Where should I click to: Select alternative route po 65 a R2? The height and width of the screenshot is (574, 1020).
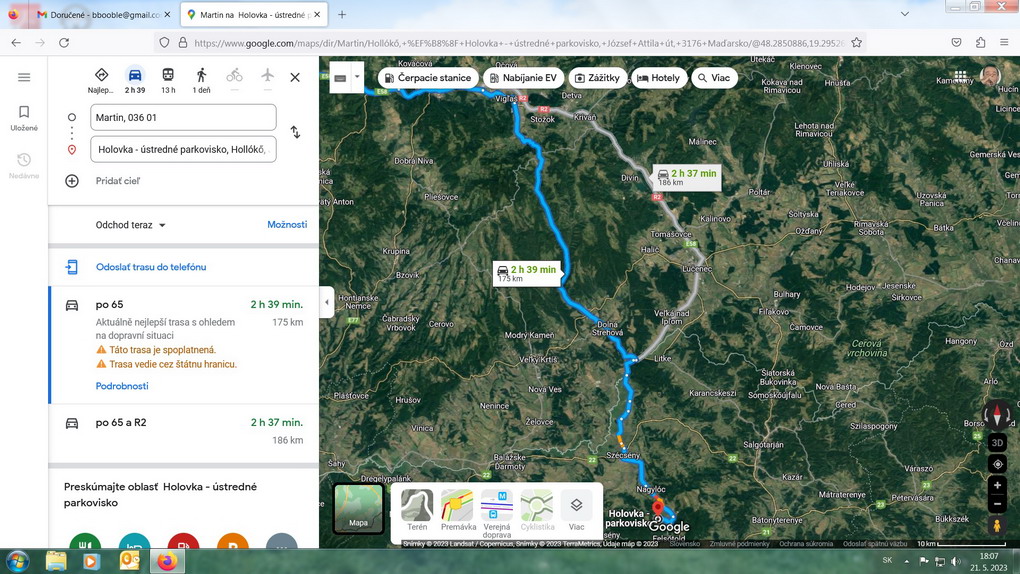click(x=185, y=431)
